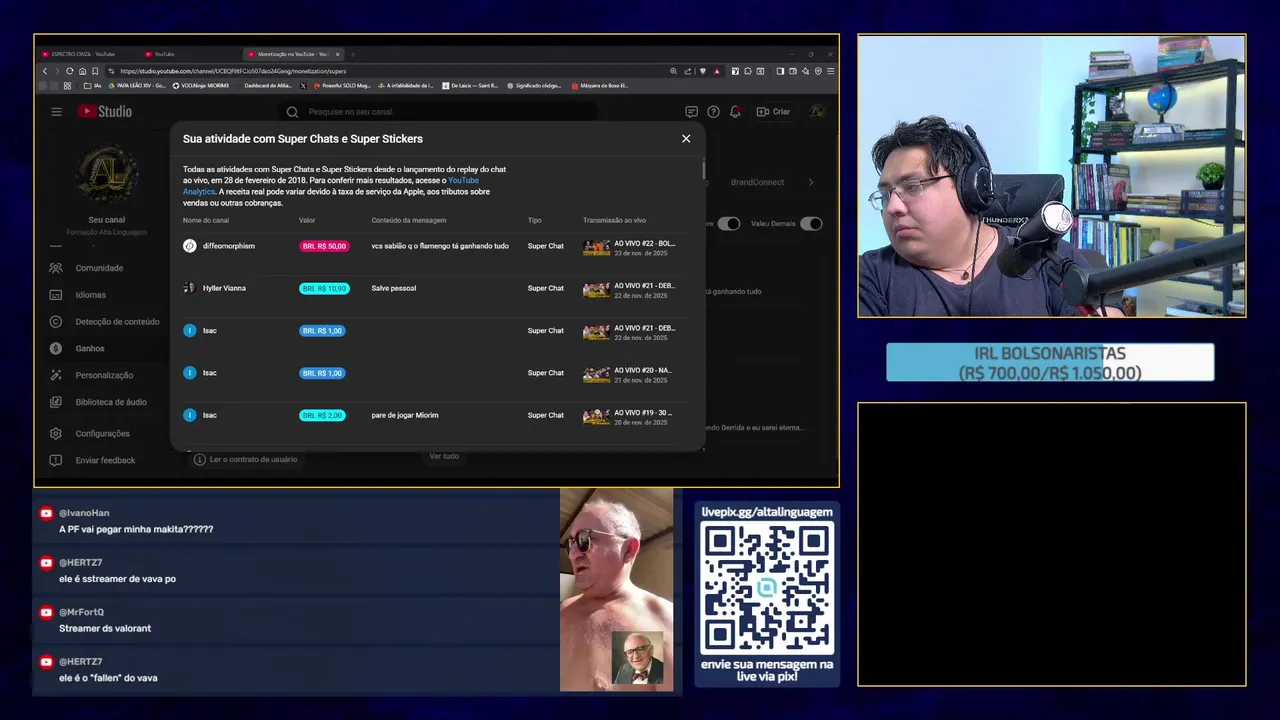Screen dimensions: 1280x720
Task: Open PAPA LEÃO XIV bookmark
Action: (138, 86)
